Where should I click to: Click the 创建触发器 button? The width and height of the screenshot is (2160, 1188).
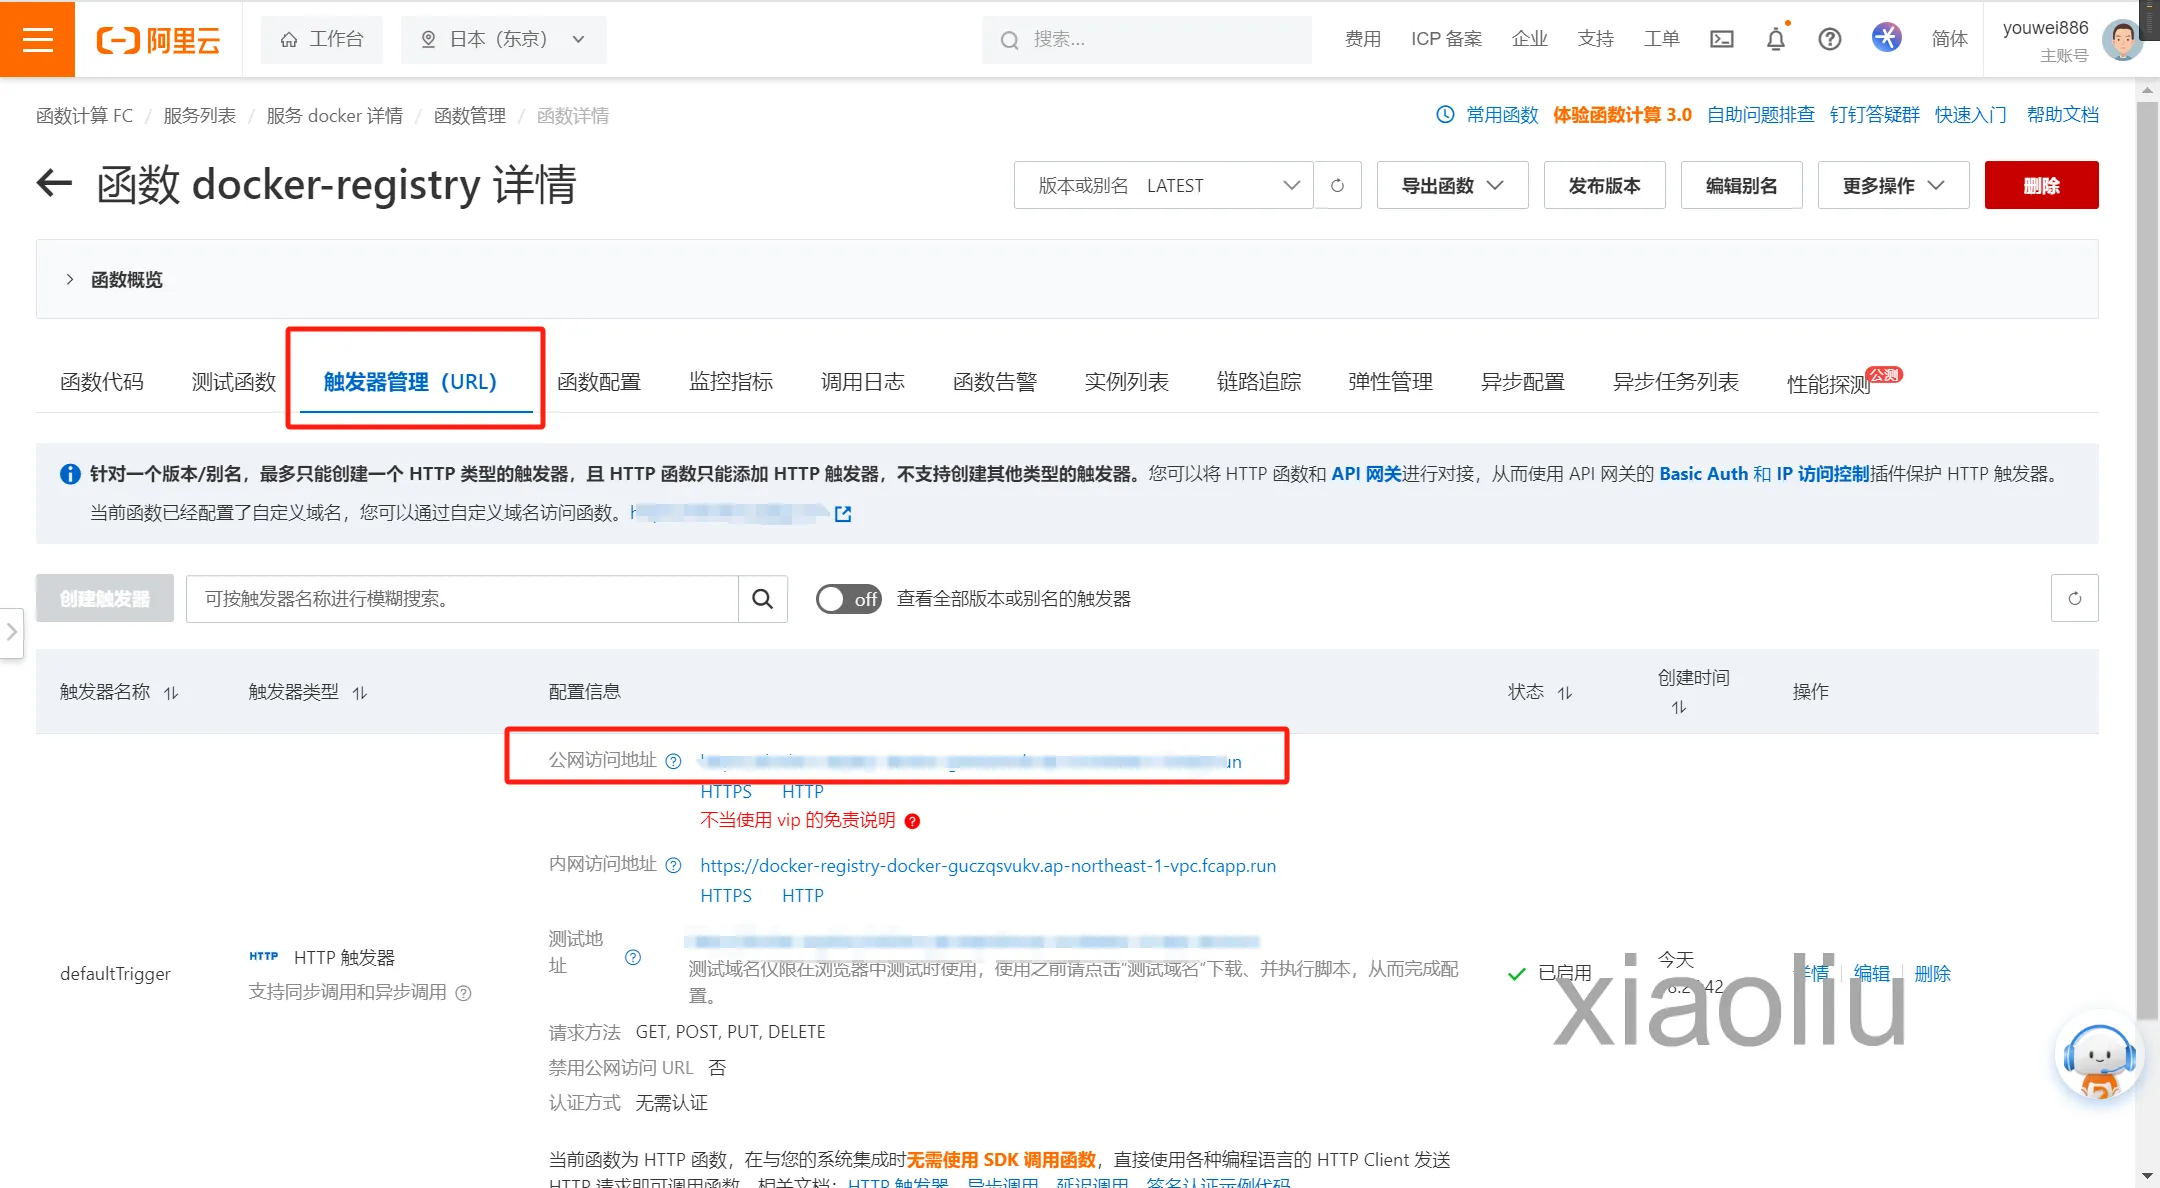click(x=104, y=598)
